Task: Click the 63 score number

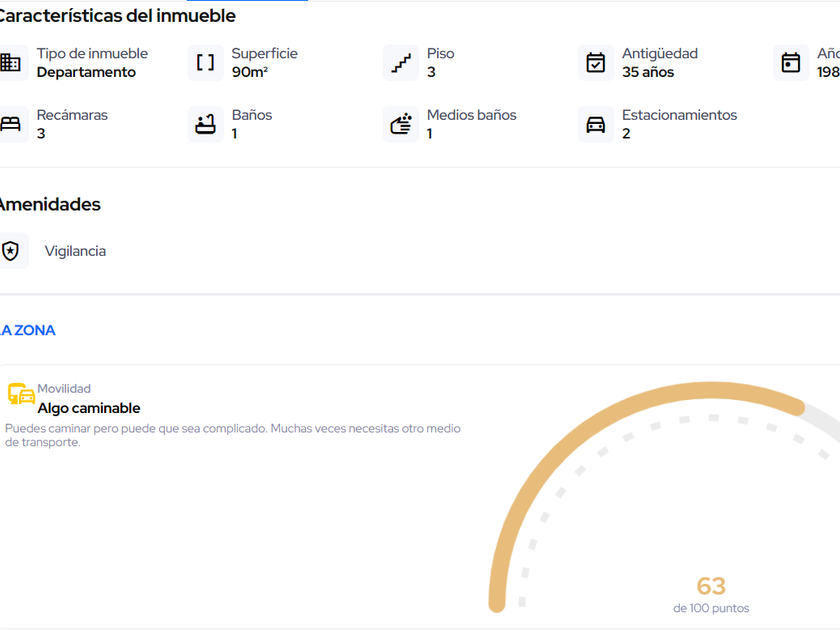Action: (711, 586)
